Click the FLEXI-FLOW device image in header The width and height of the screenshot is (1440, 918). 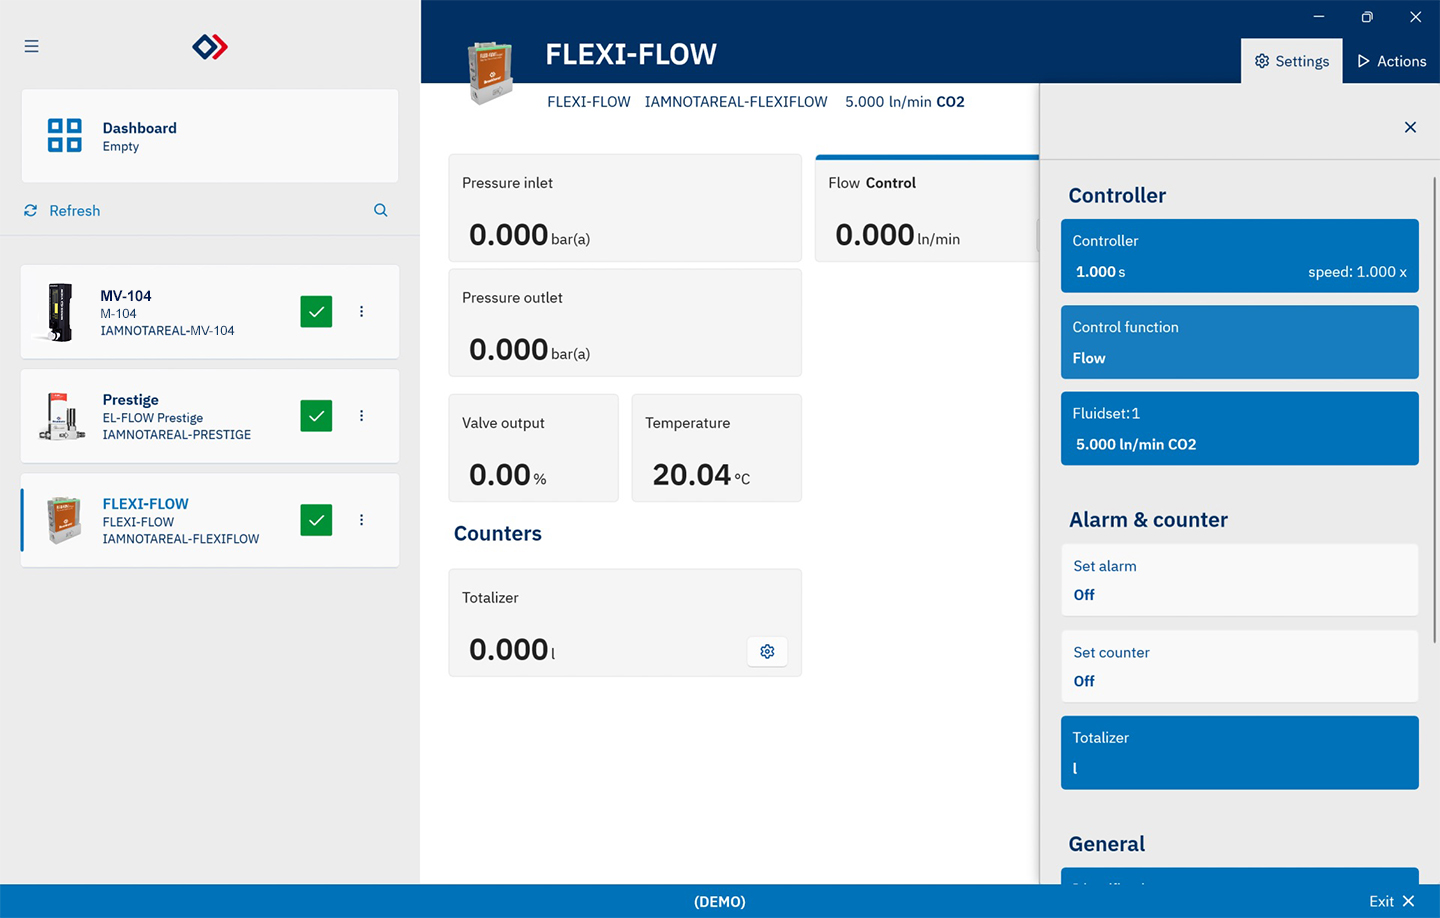pos(490,73)
